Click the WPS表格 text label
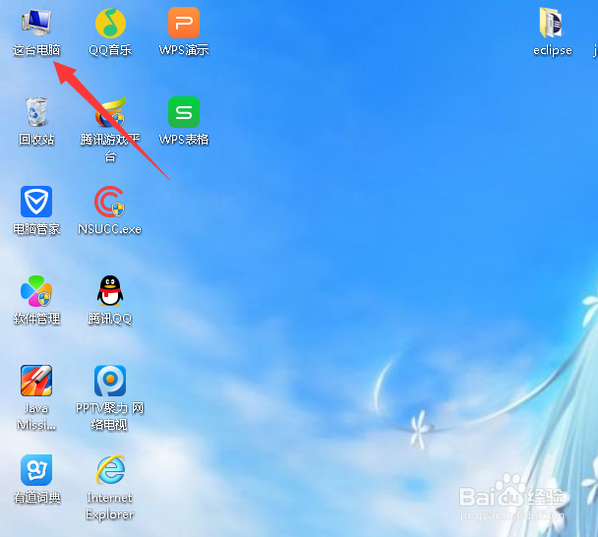The height and width of the screenshot is (537, 598). [x=184, y=139]
